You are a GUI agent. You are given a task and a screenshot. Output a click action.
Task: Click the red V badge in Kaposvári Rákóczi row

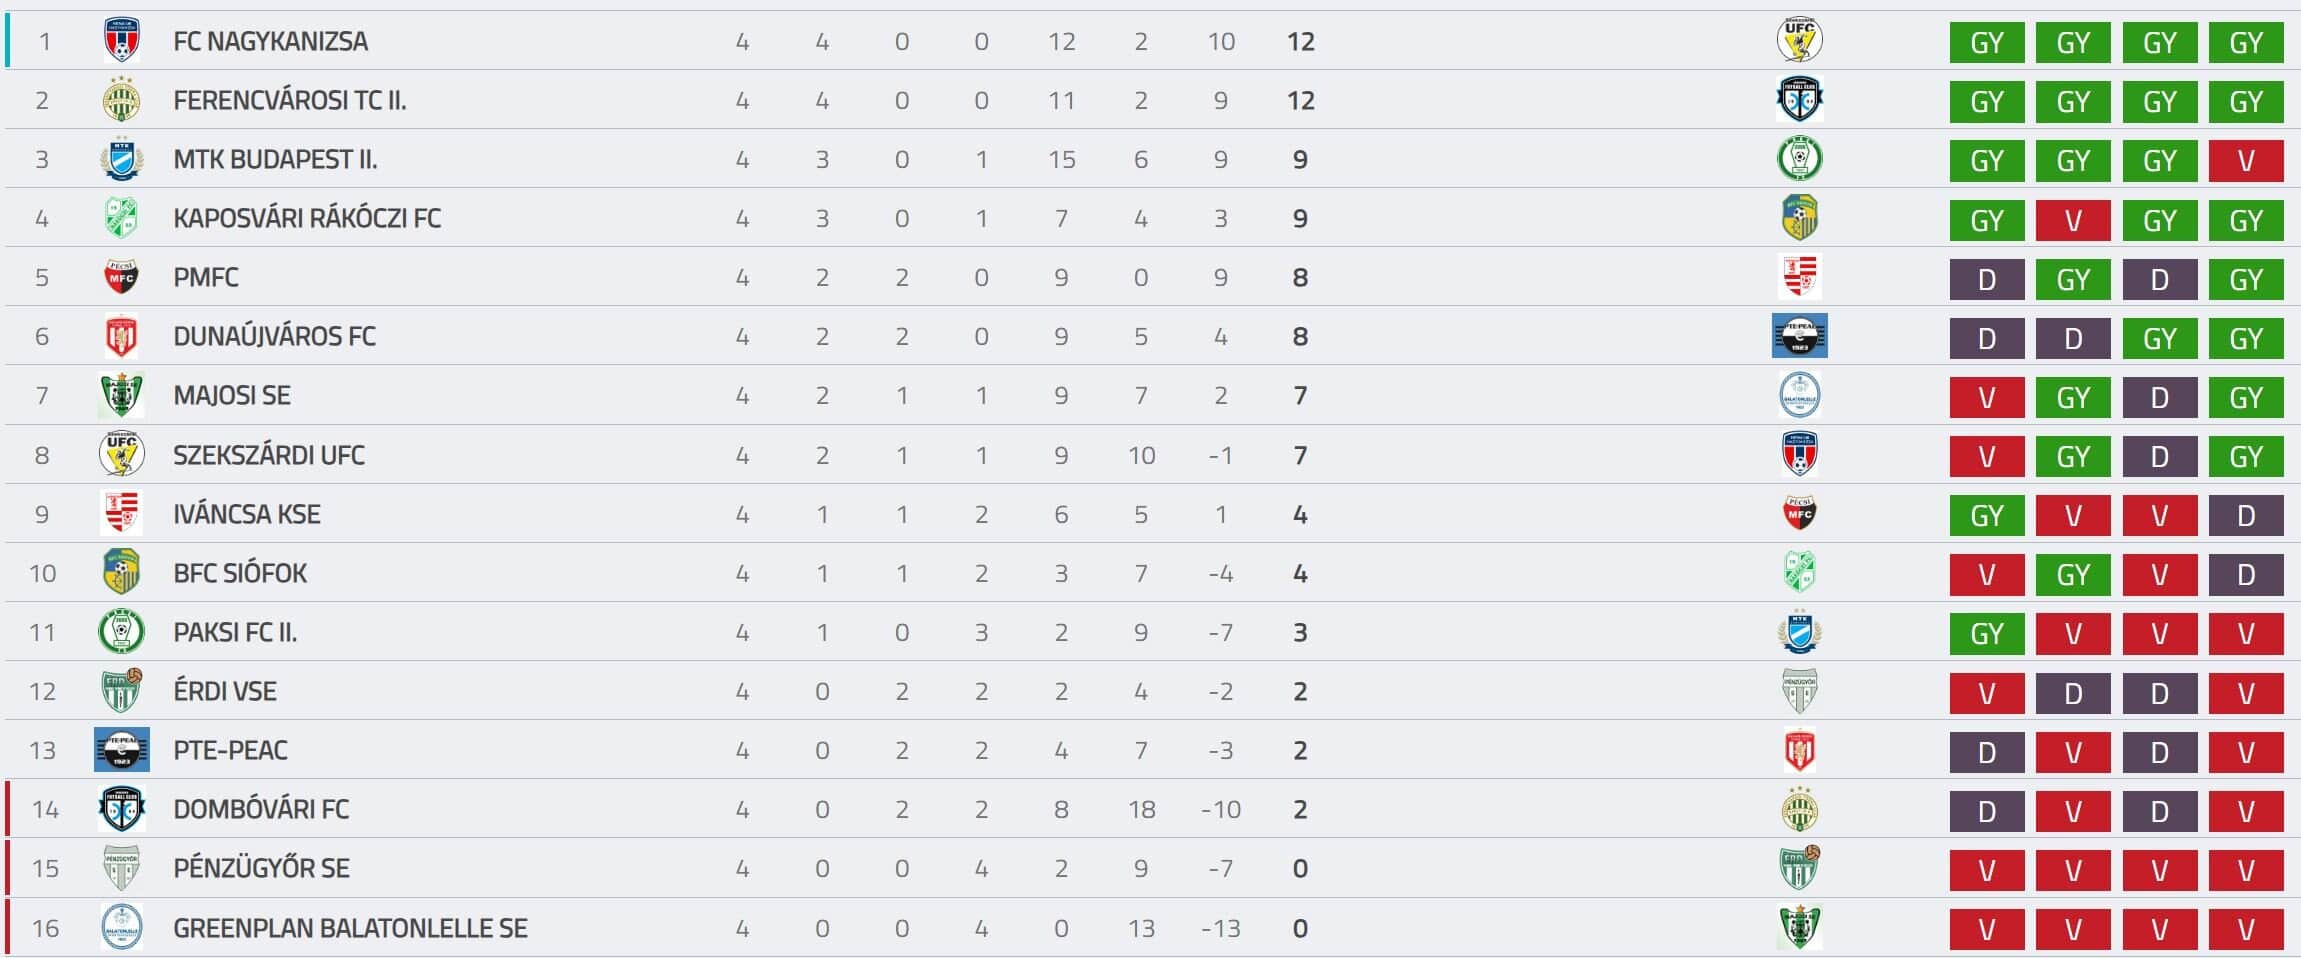2073,219
